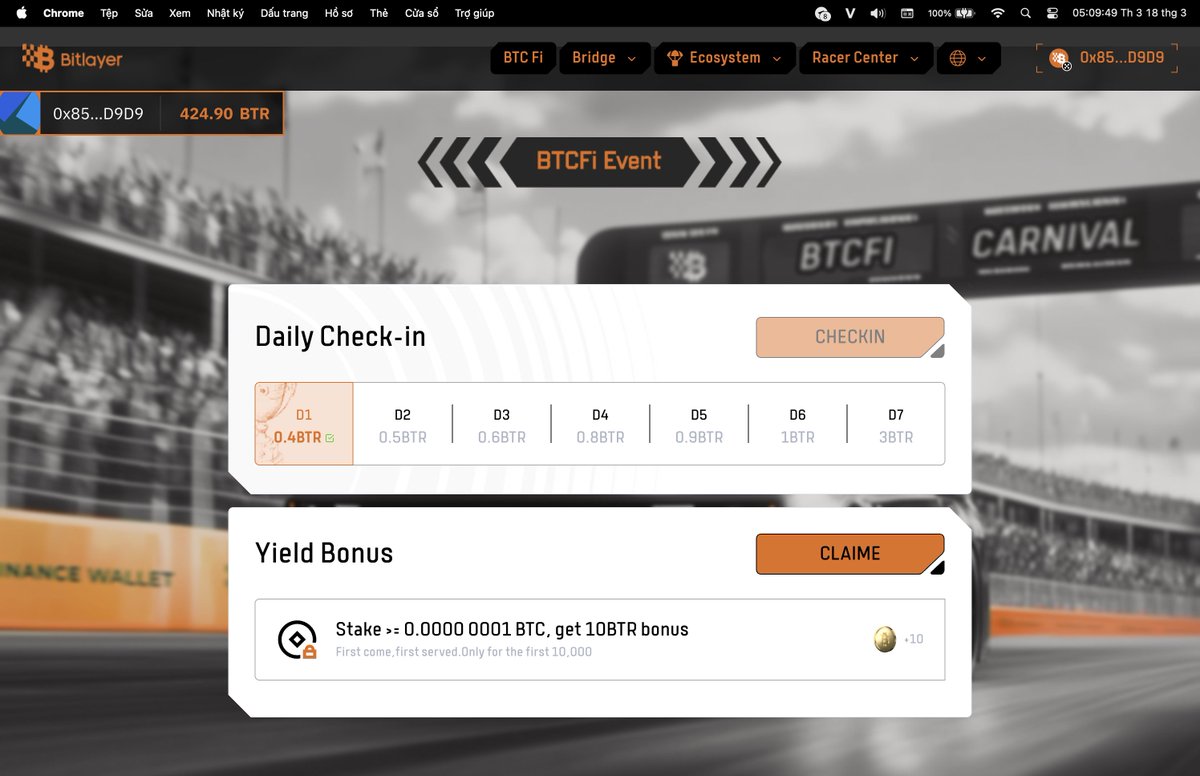Click the +10 reward value
1200x776 pixels.
[x=913, y=639]
